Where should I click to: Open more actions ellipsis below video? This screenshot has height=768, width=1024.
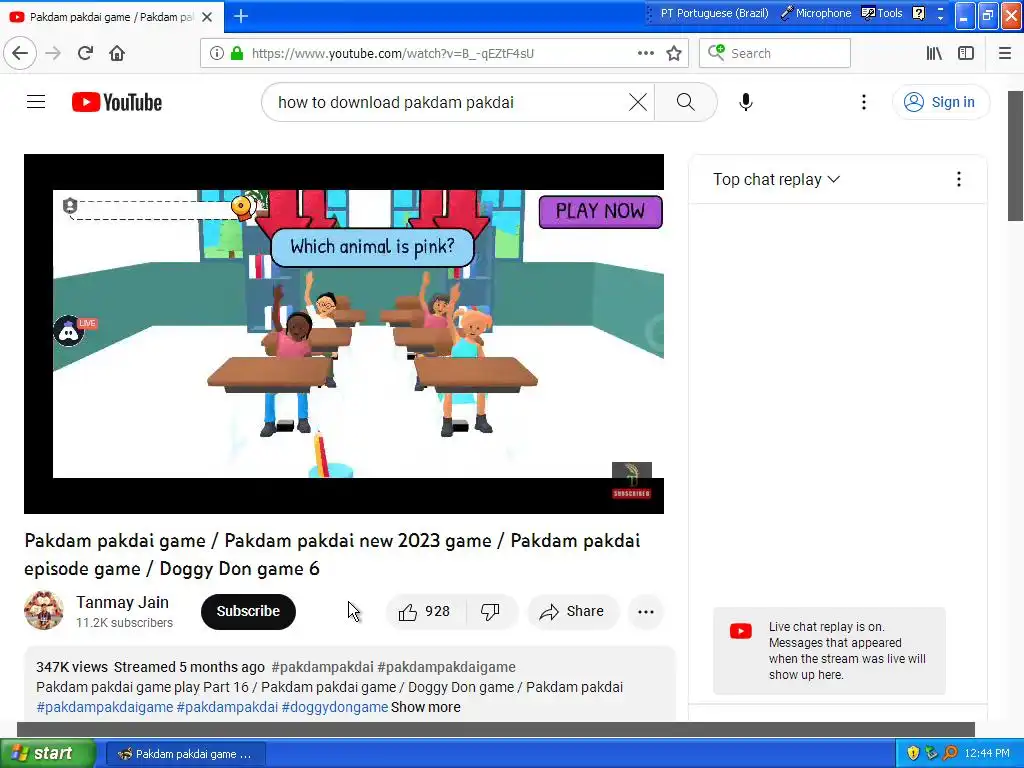point(646,611)
